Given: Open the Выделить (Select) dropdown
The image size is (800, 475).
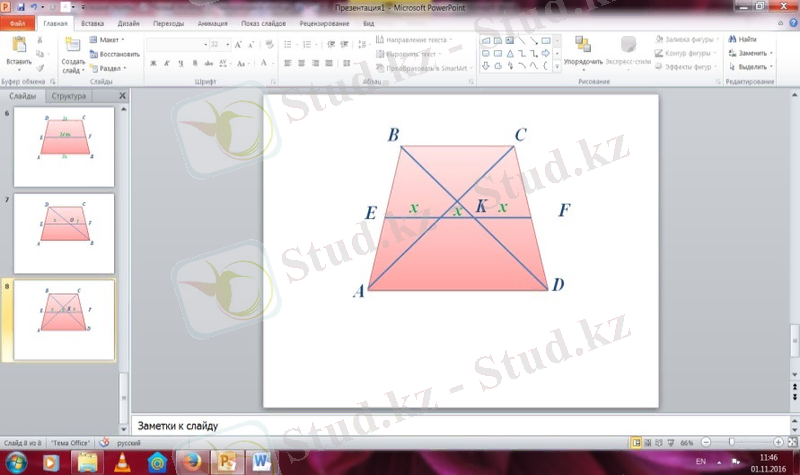Looking at the screenshot, I should coord(752,67).
